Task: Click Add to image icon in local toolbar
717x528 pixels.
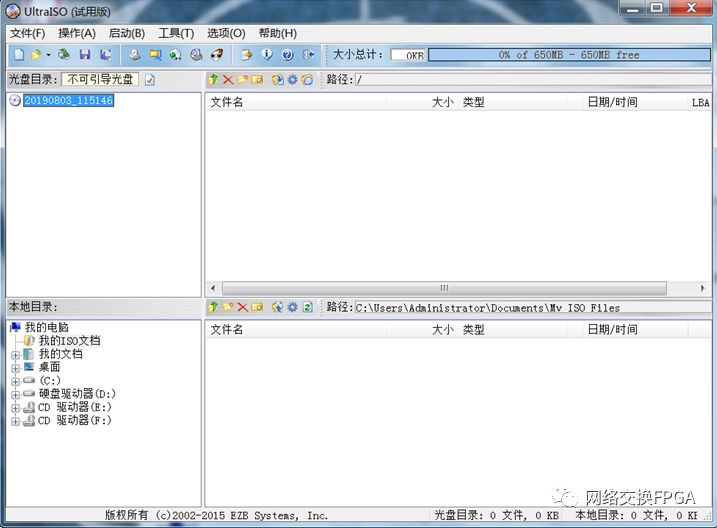Action: coord(278,307)
